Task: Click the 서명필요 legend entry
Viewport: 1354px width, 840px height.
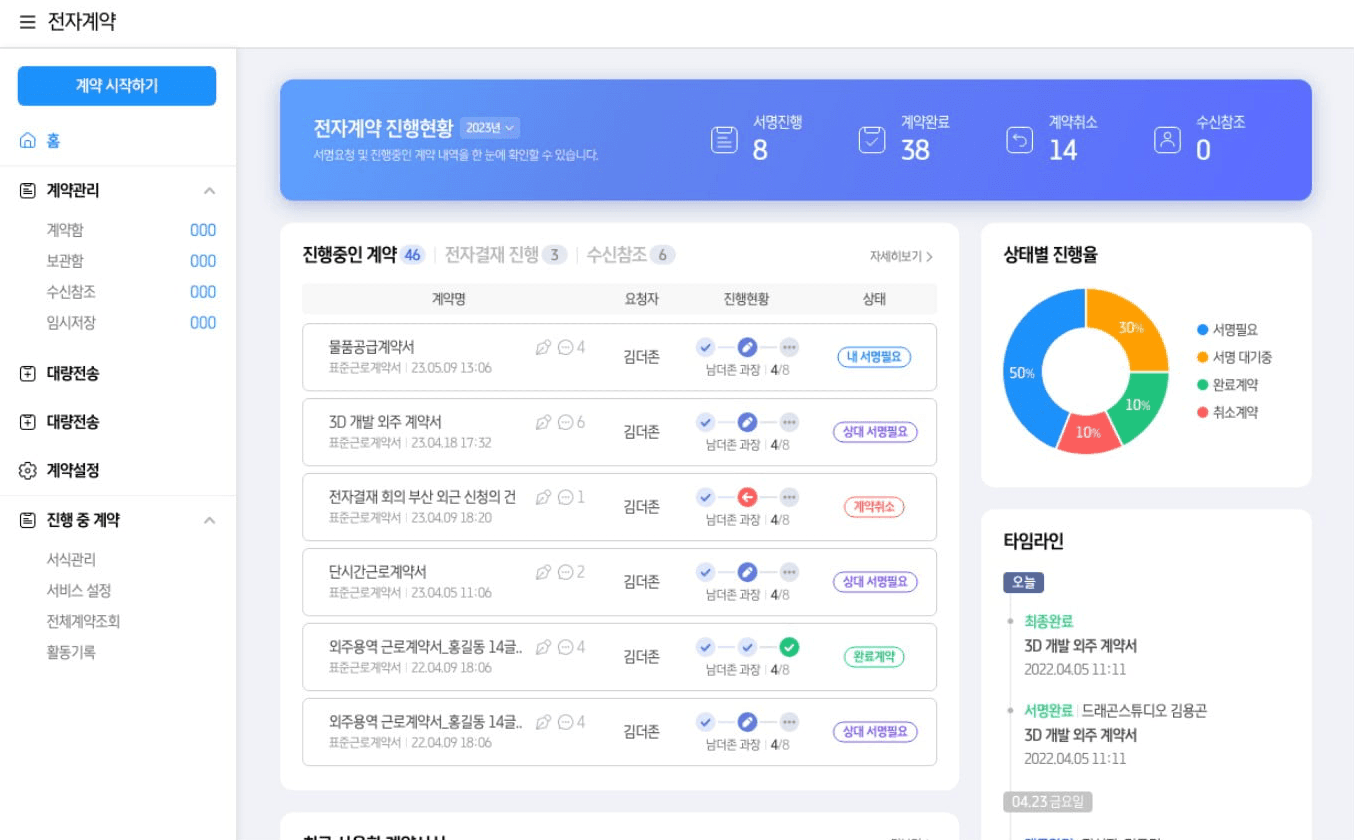Action: pyautogui.click(x=1227, y=330)
